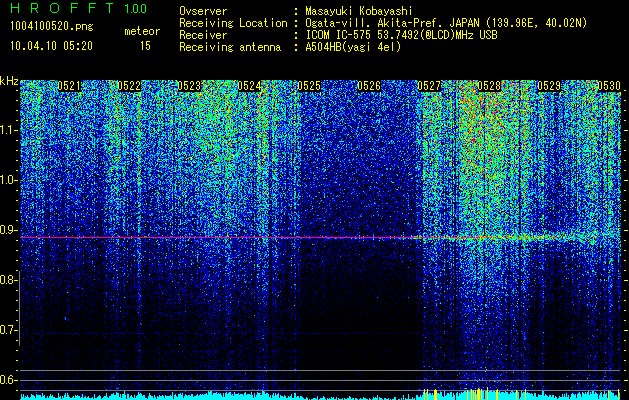Click the 1.1 frequency axis label

click(x=8, y=130)
